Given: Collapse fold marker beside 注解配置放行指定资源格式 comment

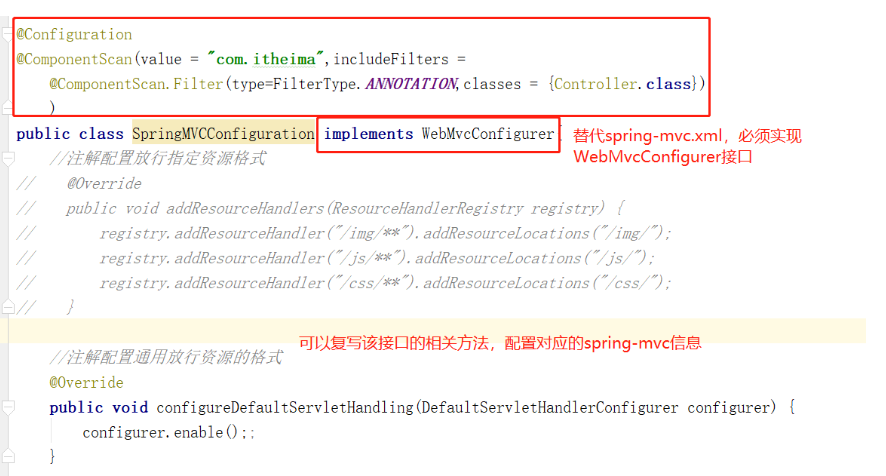Looking at the screenshot, I should pyautogui.click(x=7, y=159).
